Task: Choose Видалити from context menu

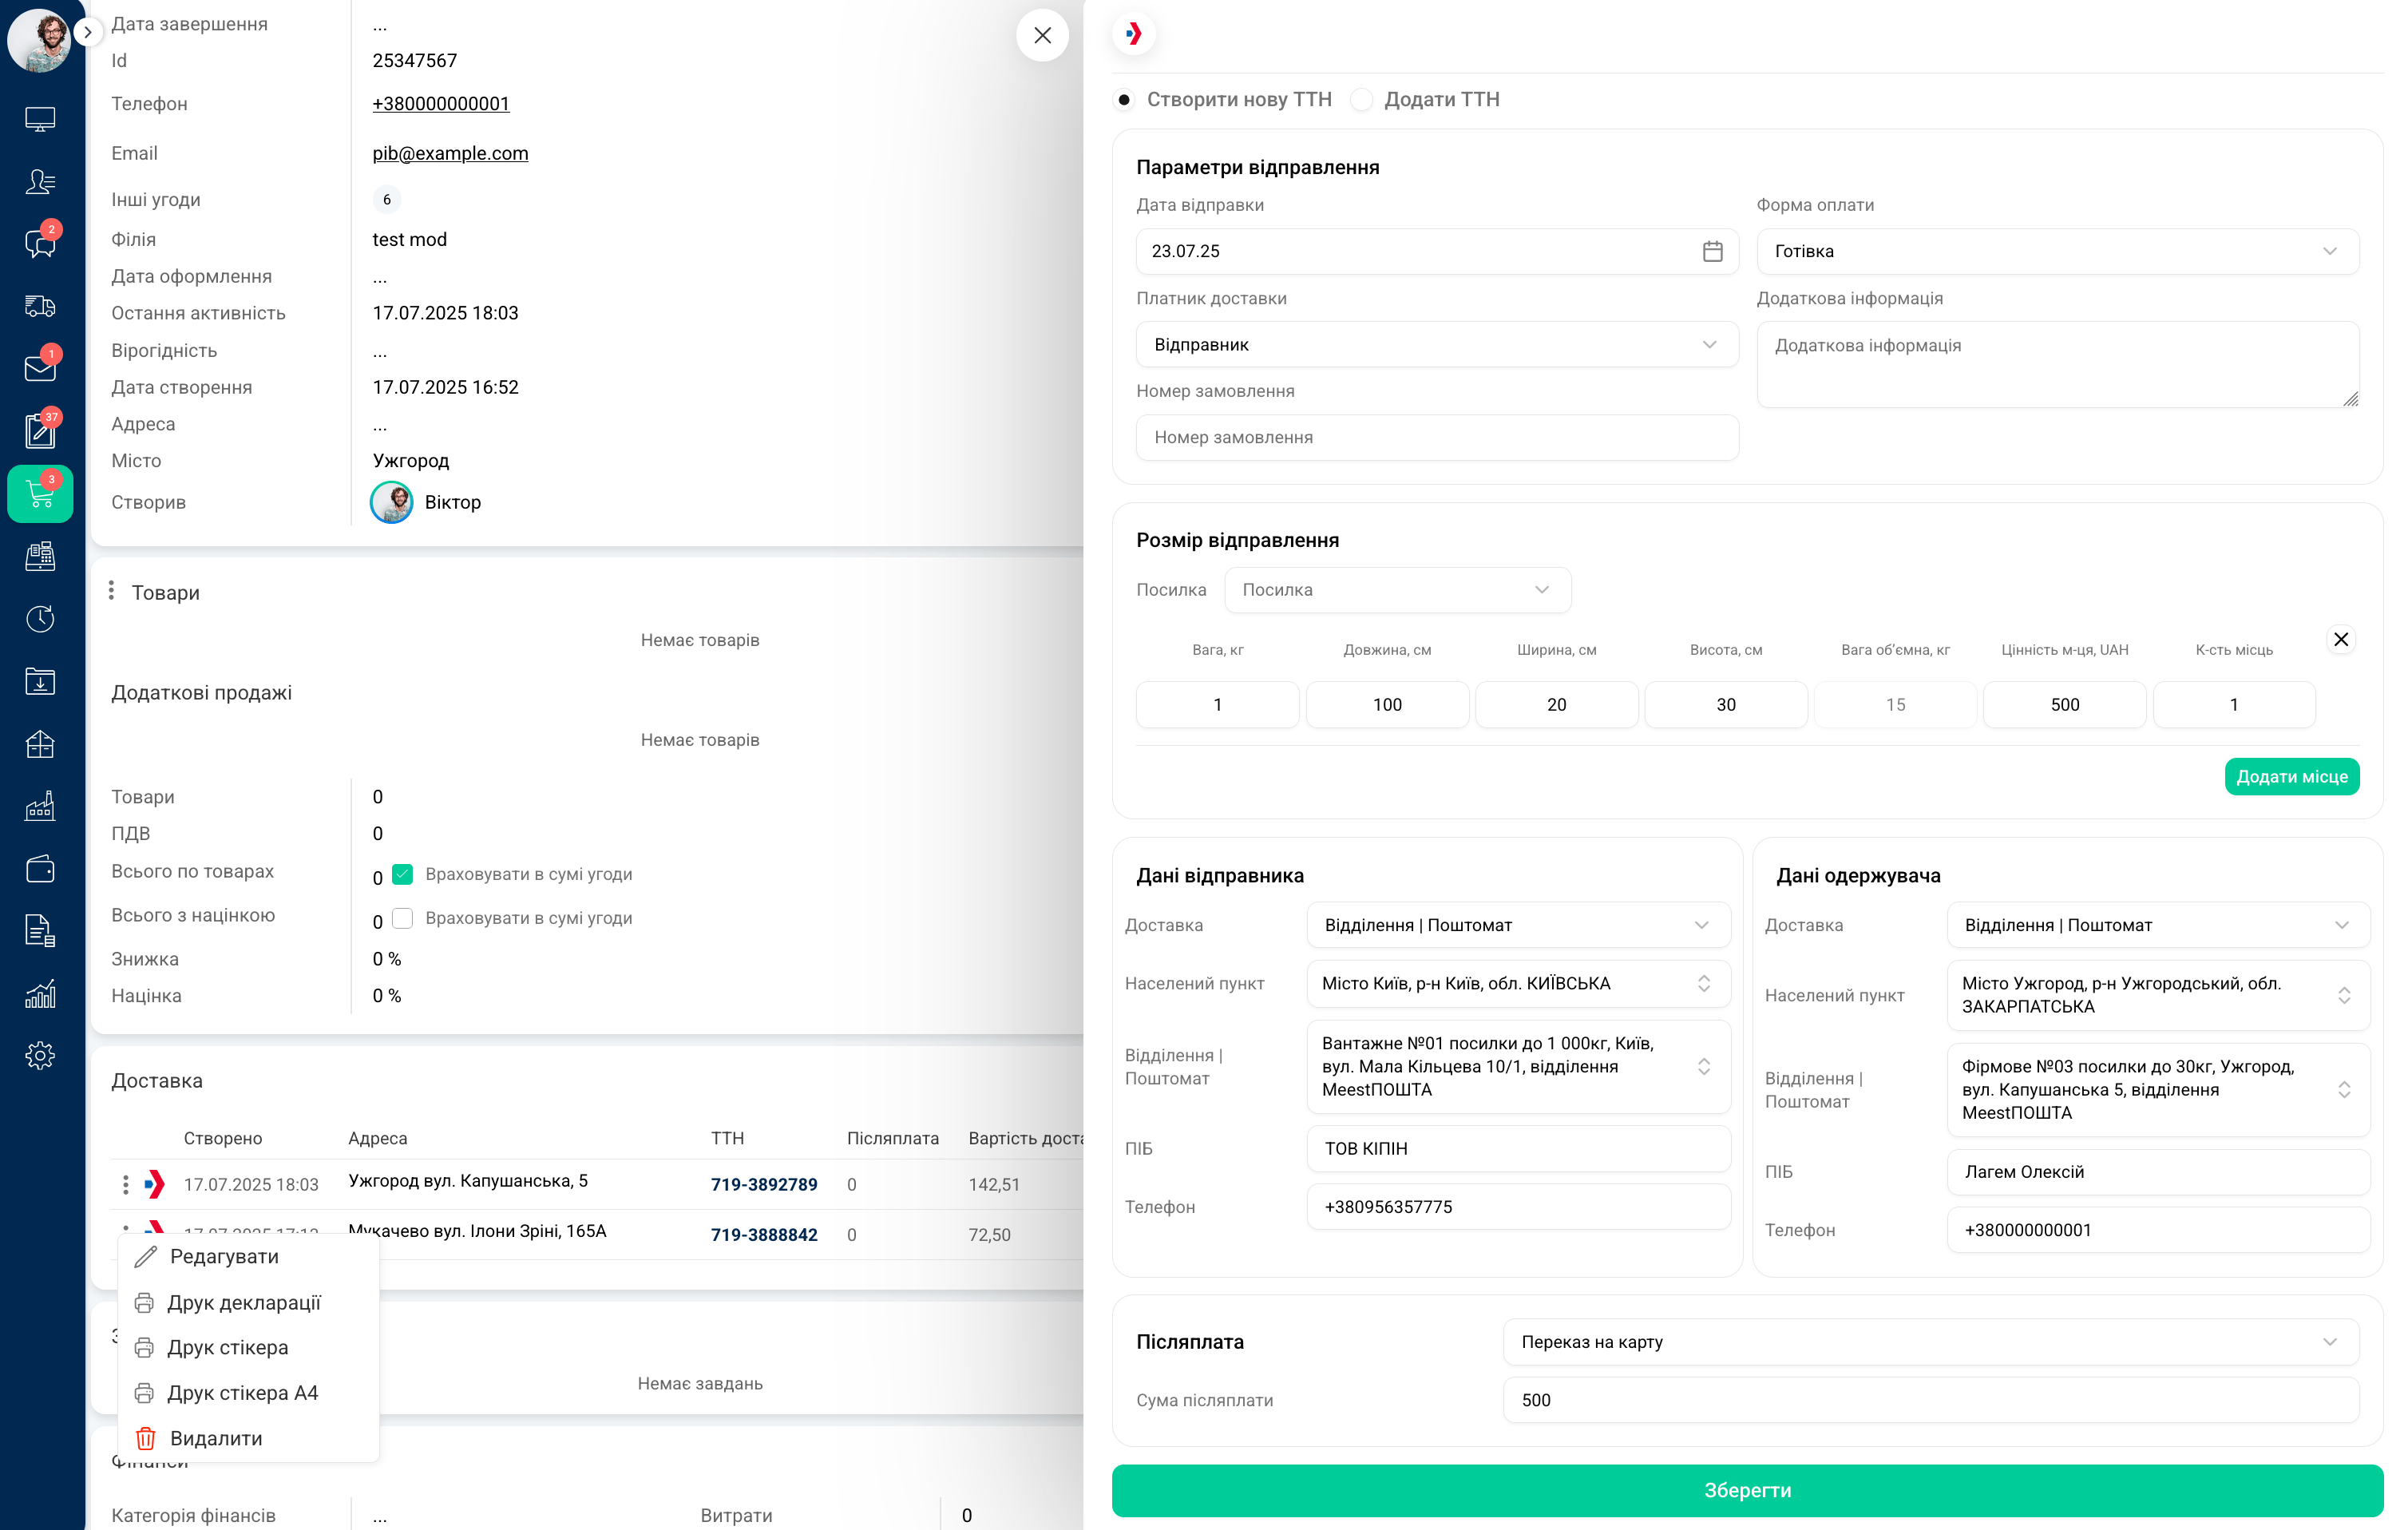Action: tap(248, 1438)
